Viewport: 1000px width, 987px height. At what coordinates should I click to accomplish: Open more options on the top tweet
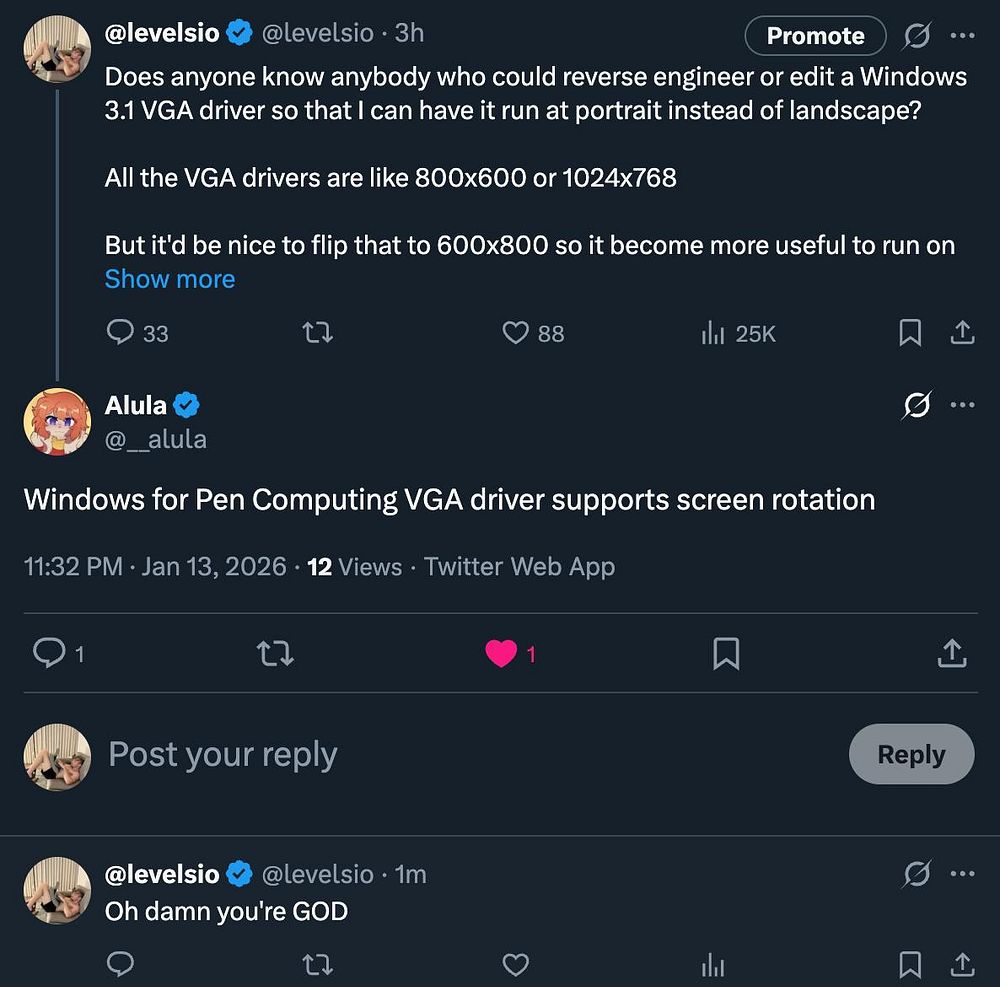point(962,36)
